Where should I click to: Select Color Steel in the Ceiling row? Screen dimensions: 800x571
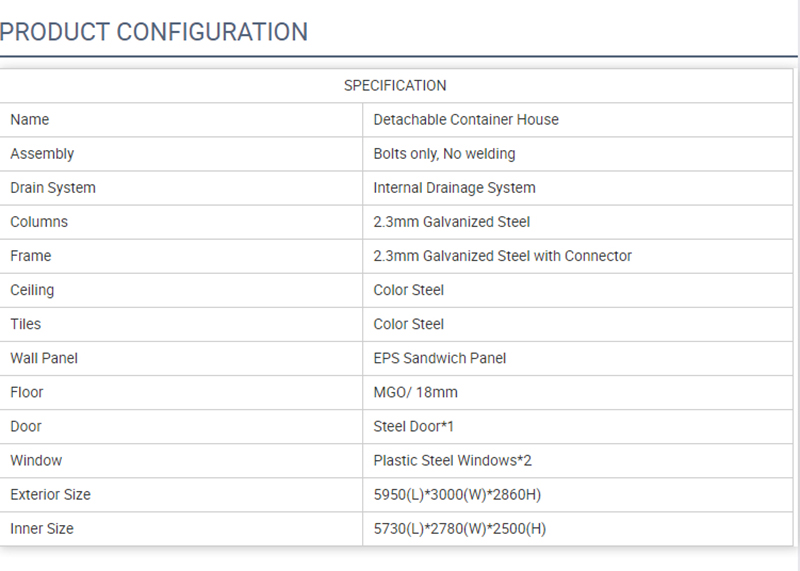408,290
